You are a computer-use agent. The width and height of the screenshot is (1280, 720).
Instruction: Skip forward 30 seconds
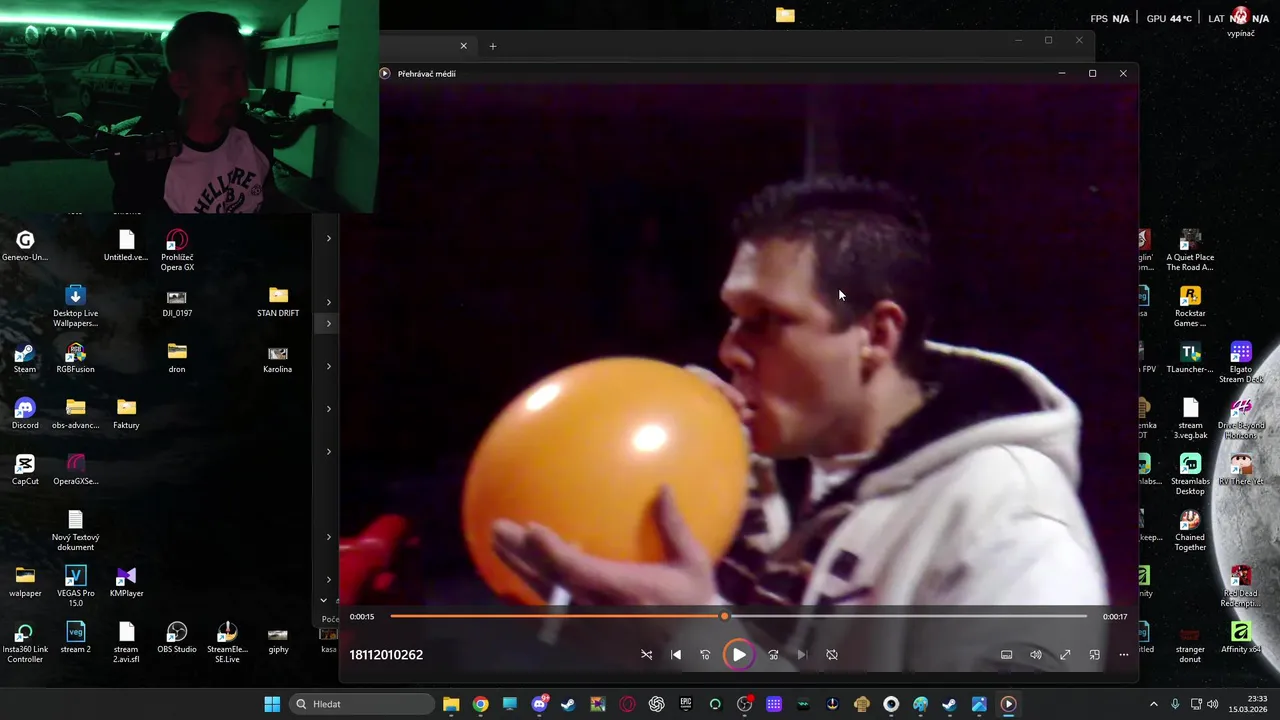click(773, 655)
